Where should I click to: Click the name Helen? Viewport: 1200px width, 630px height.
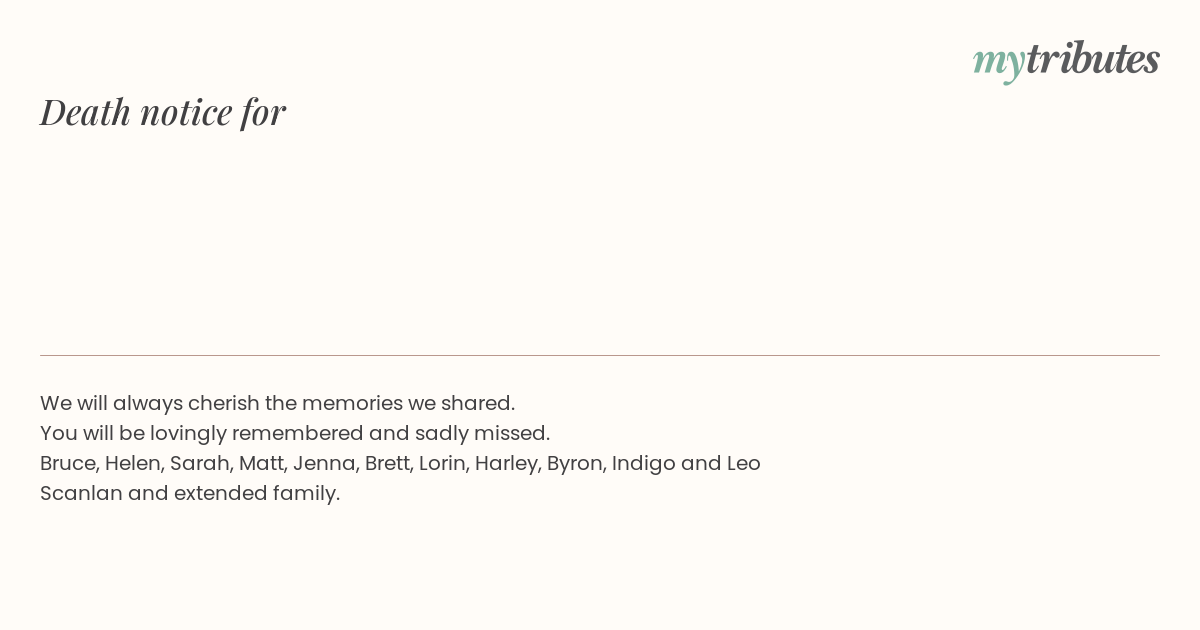(132, 463)
